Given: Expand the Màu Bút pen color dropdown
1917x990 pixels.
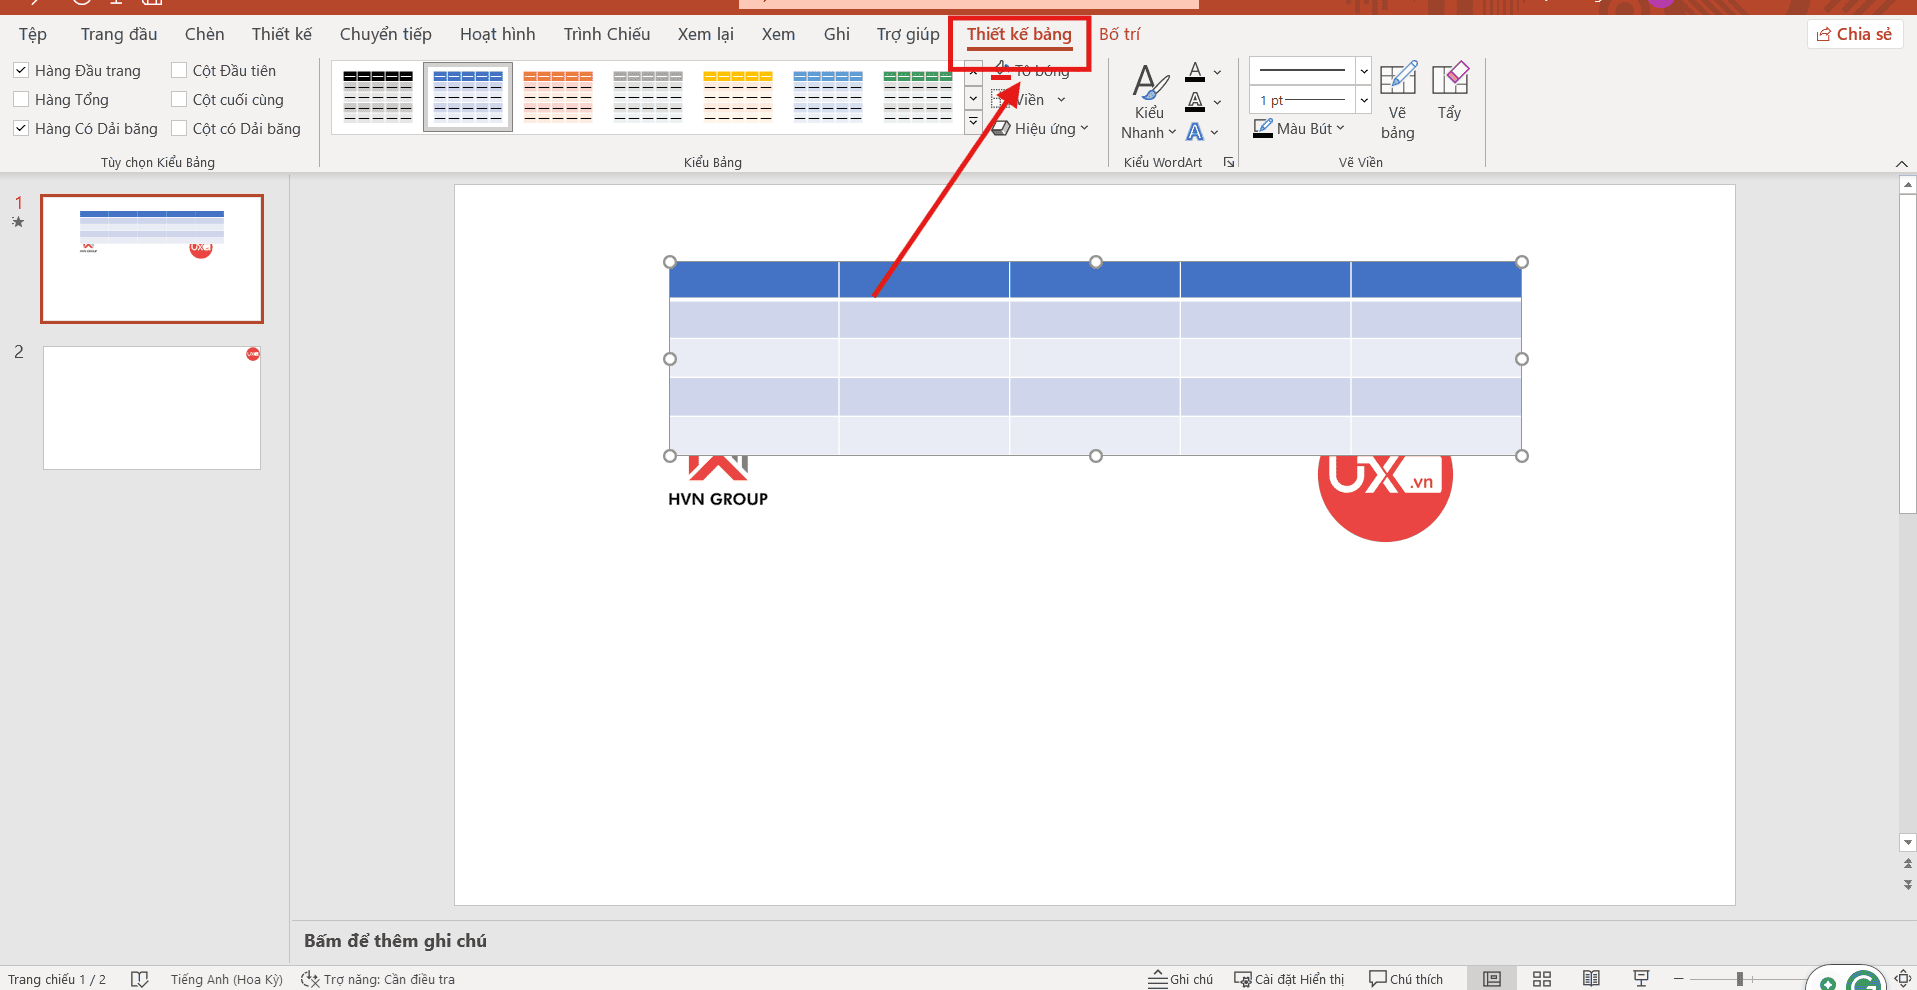Looking at the screenshot, I should coord(1340,129).
